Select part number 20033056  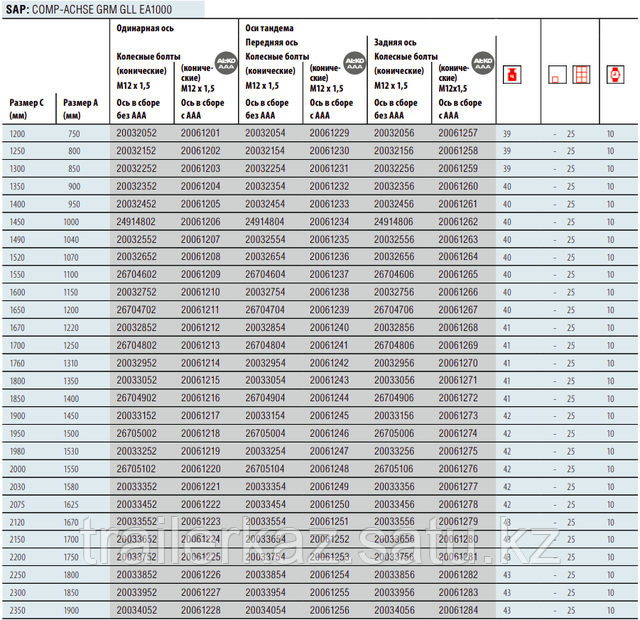(x=394, y=380)
